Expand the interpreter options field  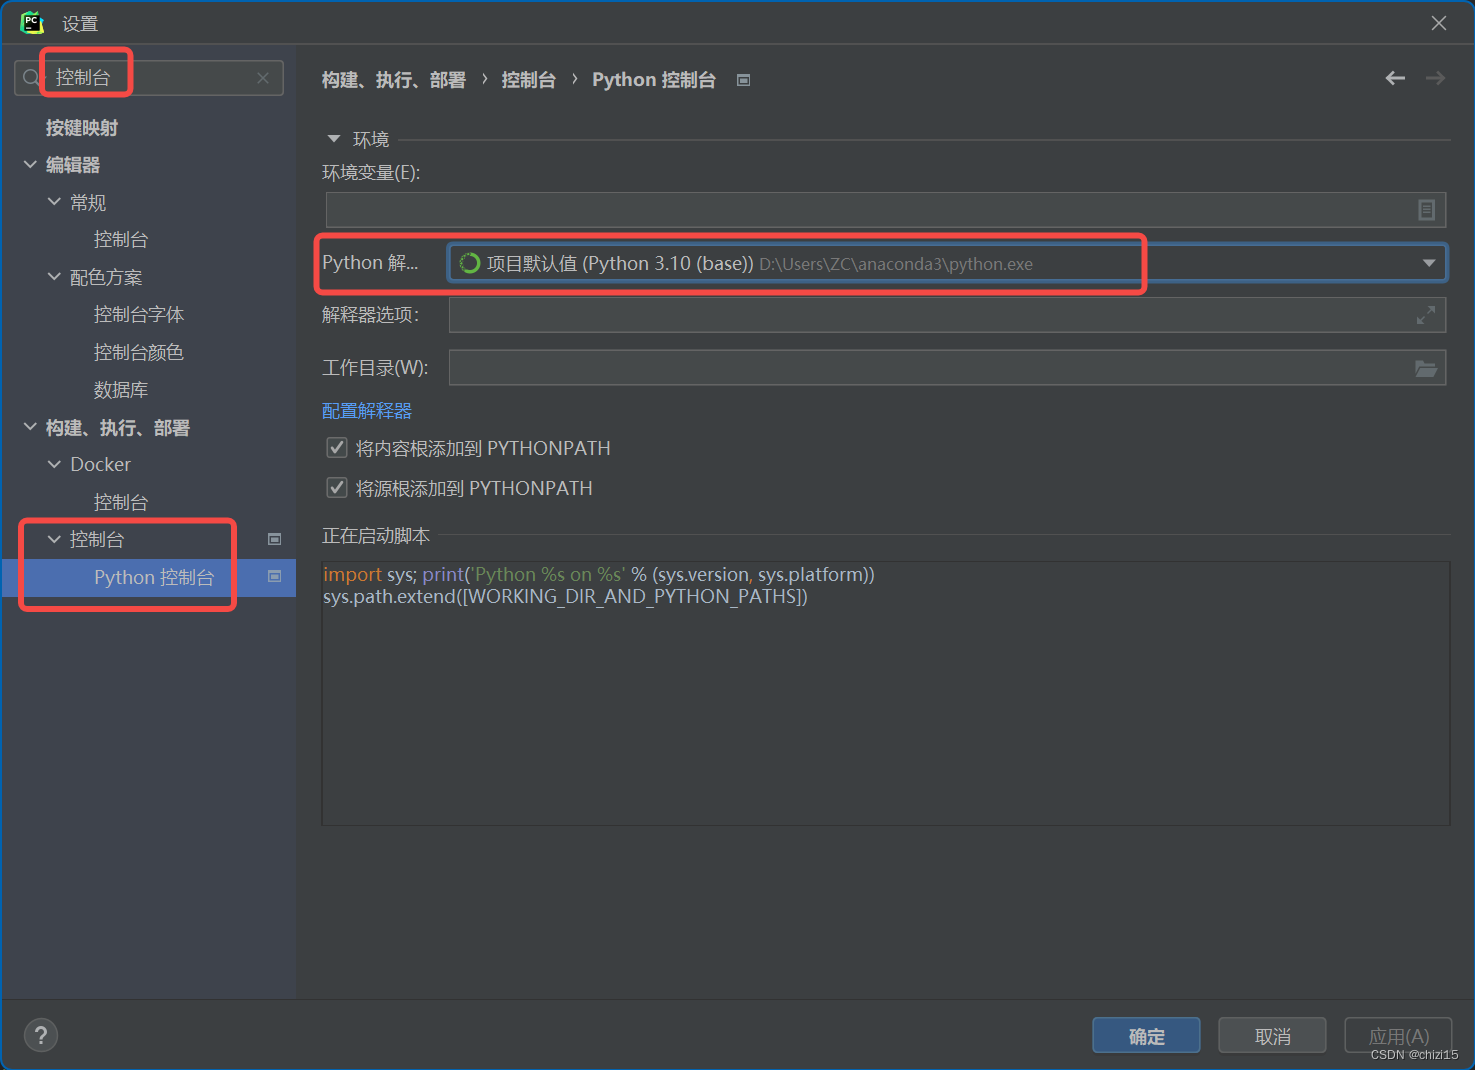pyautogui.click(x=1426, y=315)
